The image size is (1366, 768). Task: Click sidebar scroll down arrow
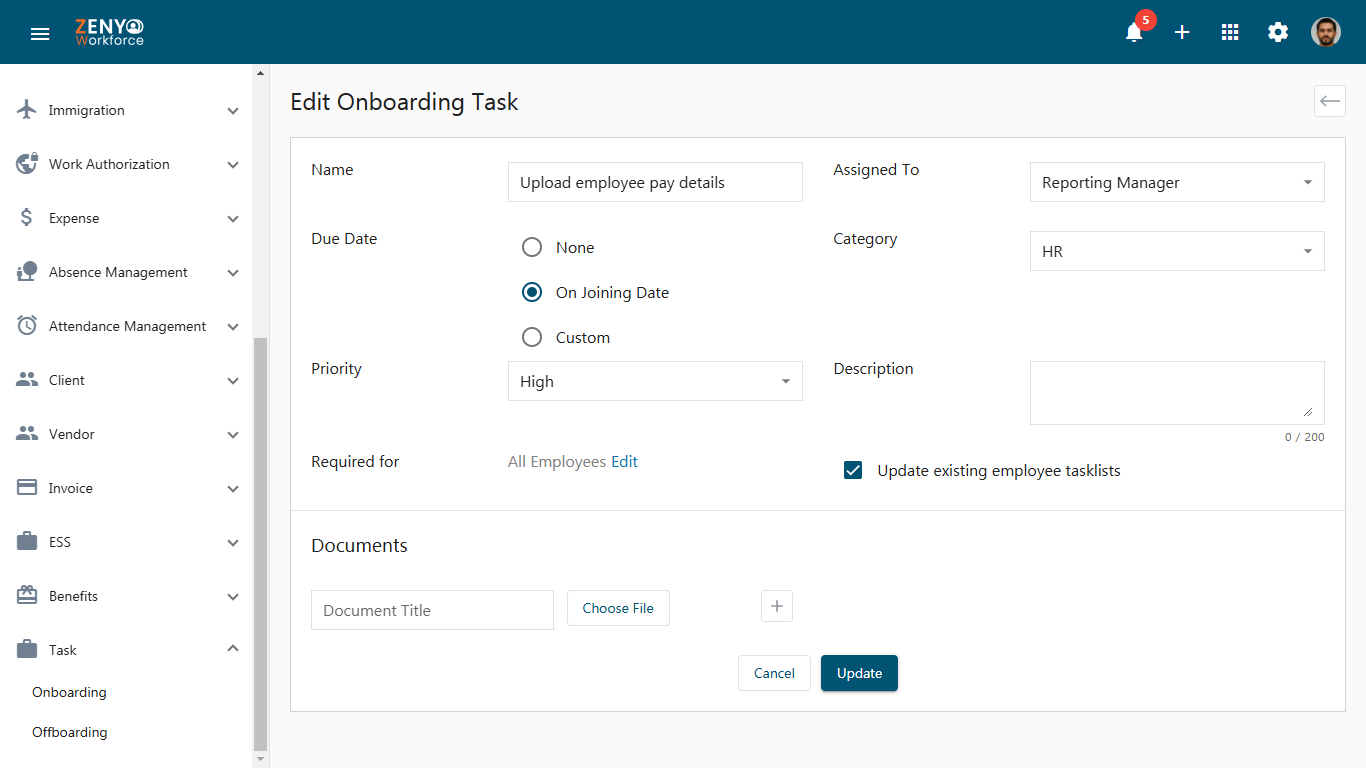[x=261, y=760]
